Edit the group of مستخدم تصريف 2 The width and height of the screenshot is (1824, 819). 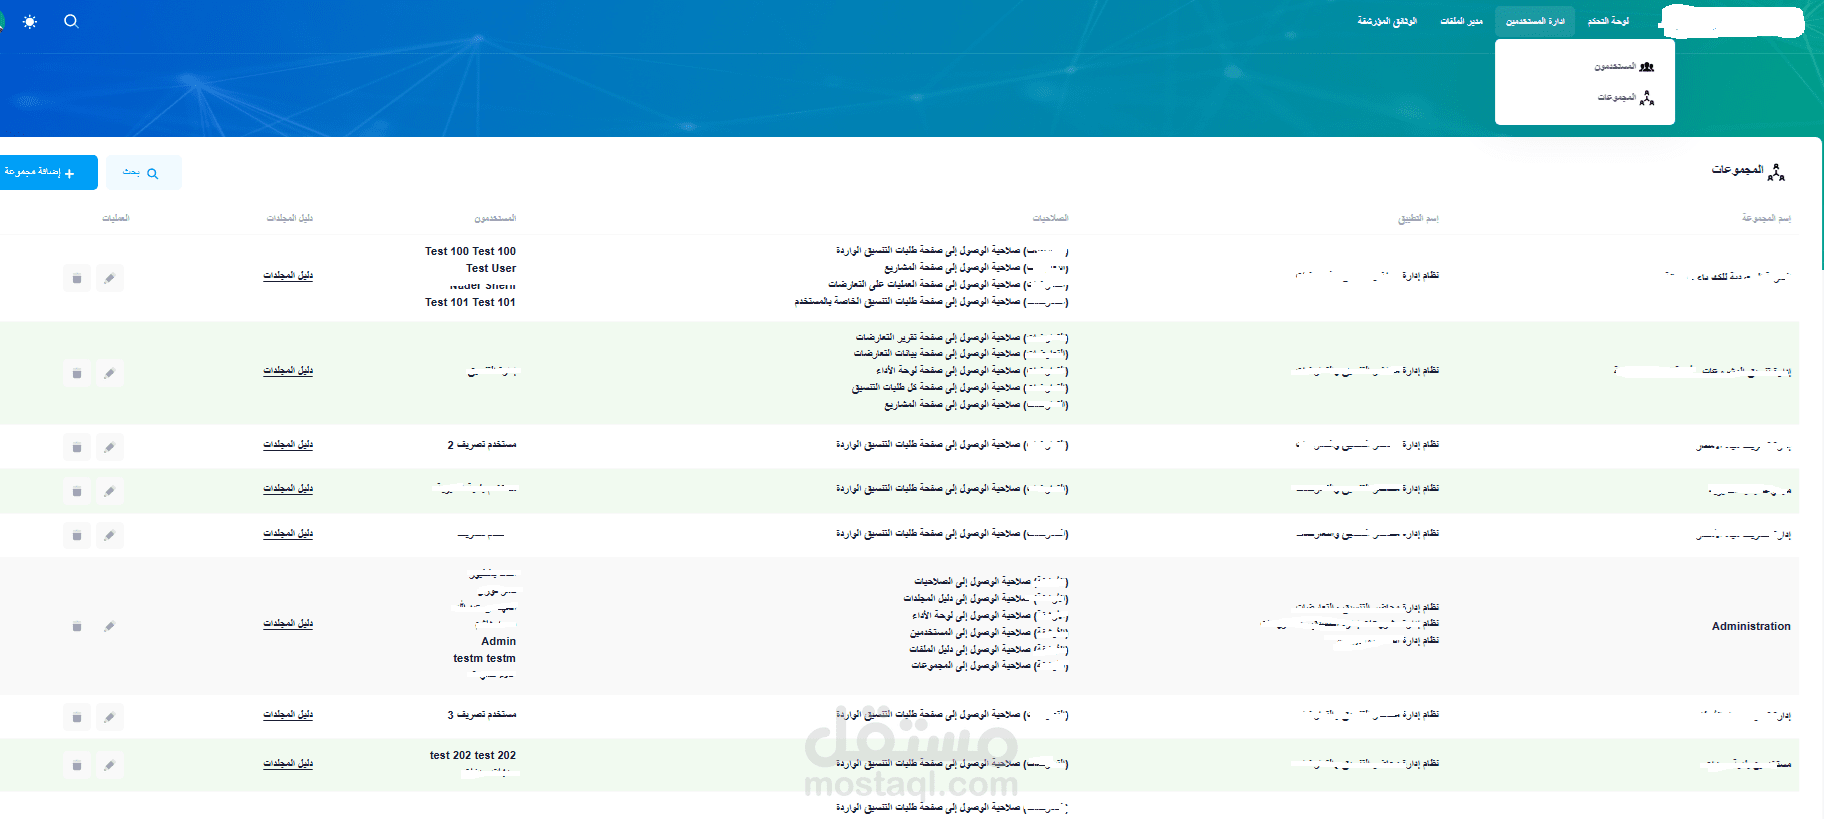pyautogui.click(x=110, y=447)
